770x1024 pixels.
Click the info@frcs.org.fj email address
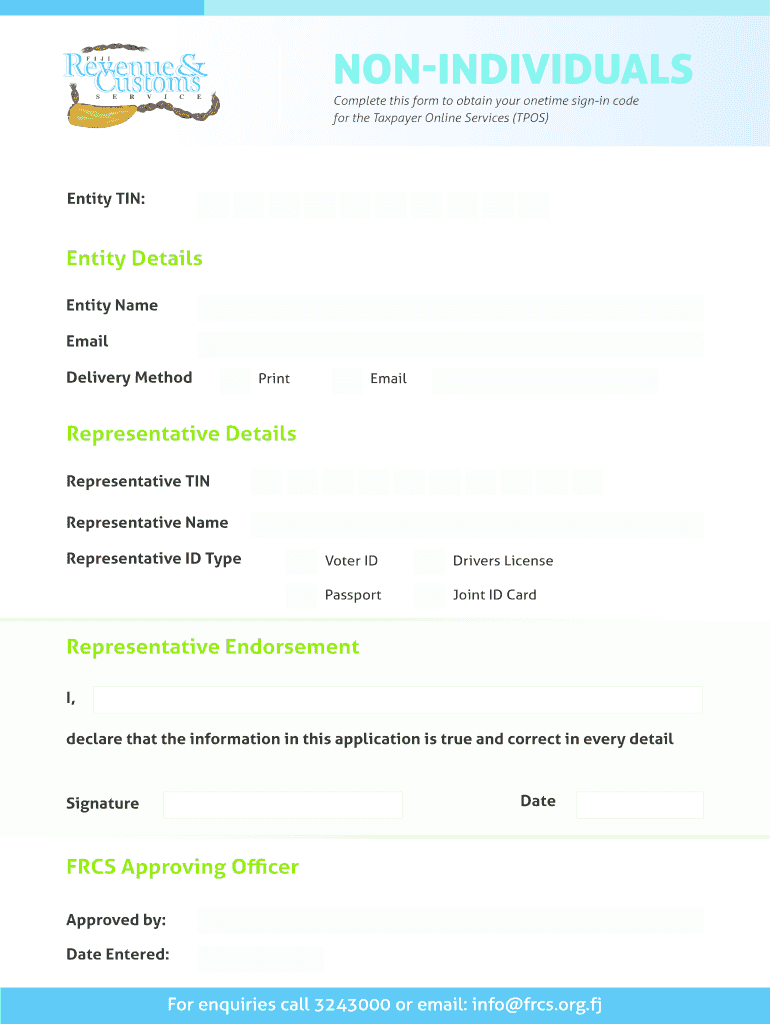coord(534,1004)
